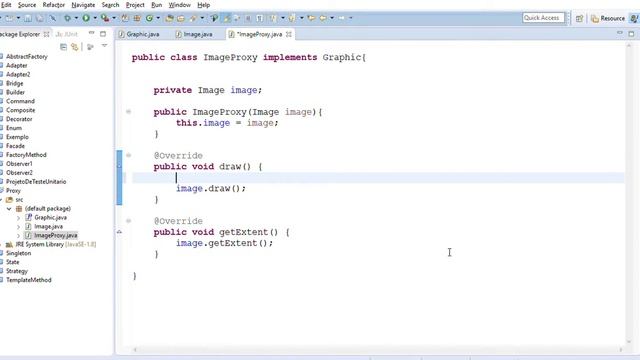Open the Help menu
Image resolution: width=640 pixels, height=360 pixels.
pos(203,5)
